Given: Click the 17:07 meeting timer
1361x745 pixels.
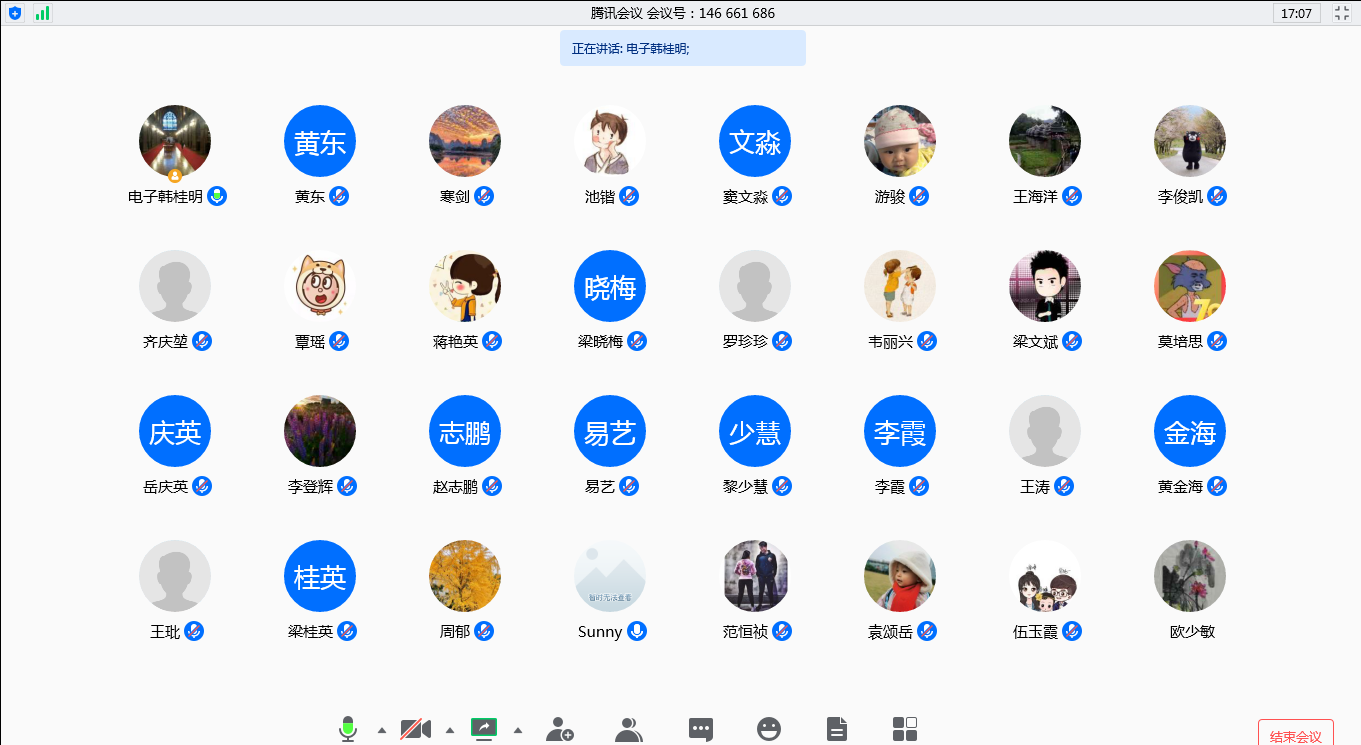Looking at the screenshot, I should pyautogui.click(x=1296, y=13).
